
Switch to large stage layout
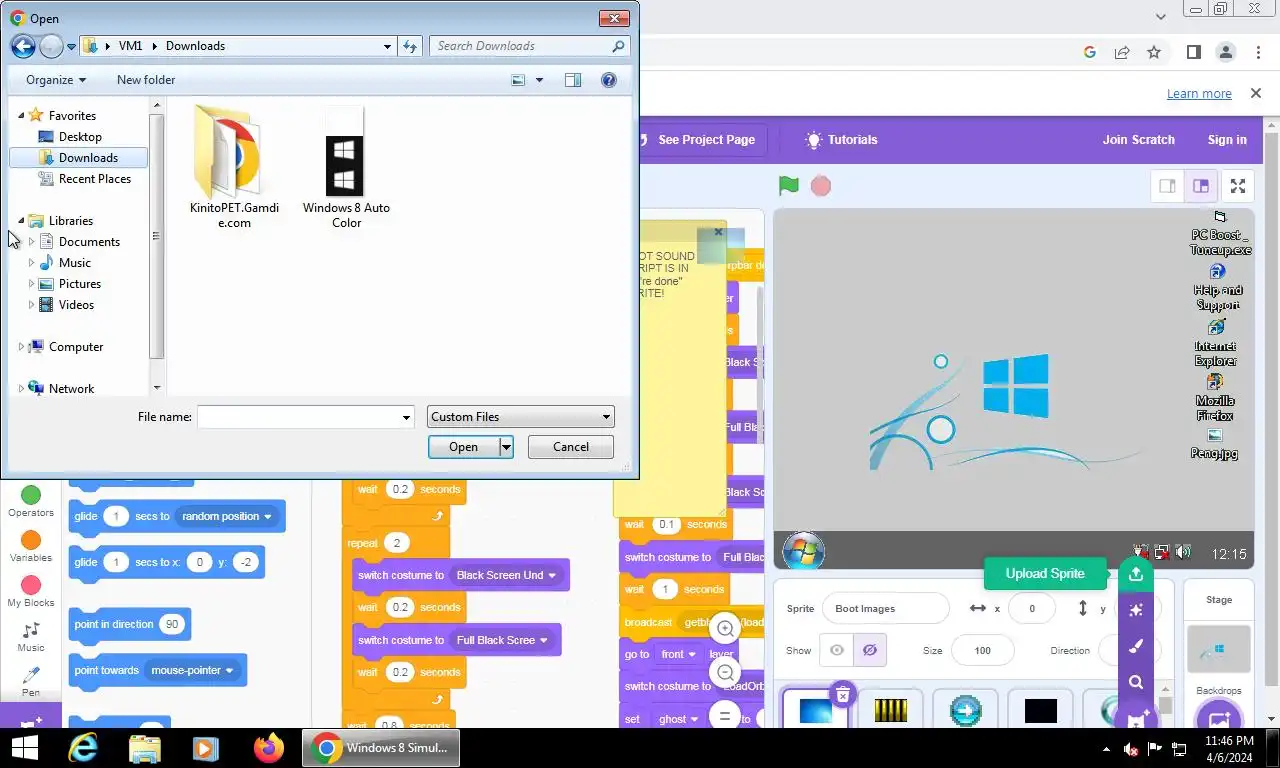[x=1201, y=186]
